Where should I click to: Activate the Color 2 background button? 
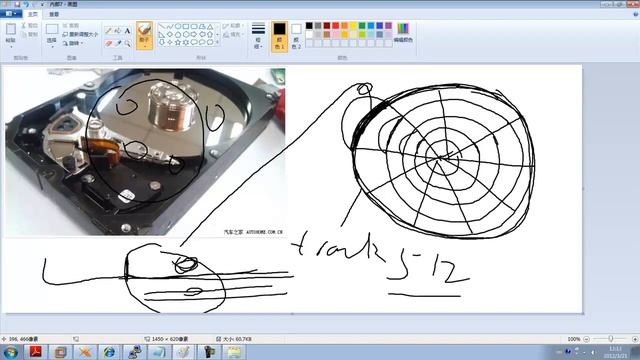296,36
